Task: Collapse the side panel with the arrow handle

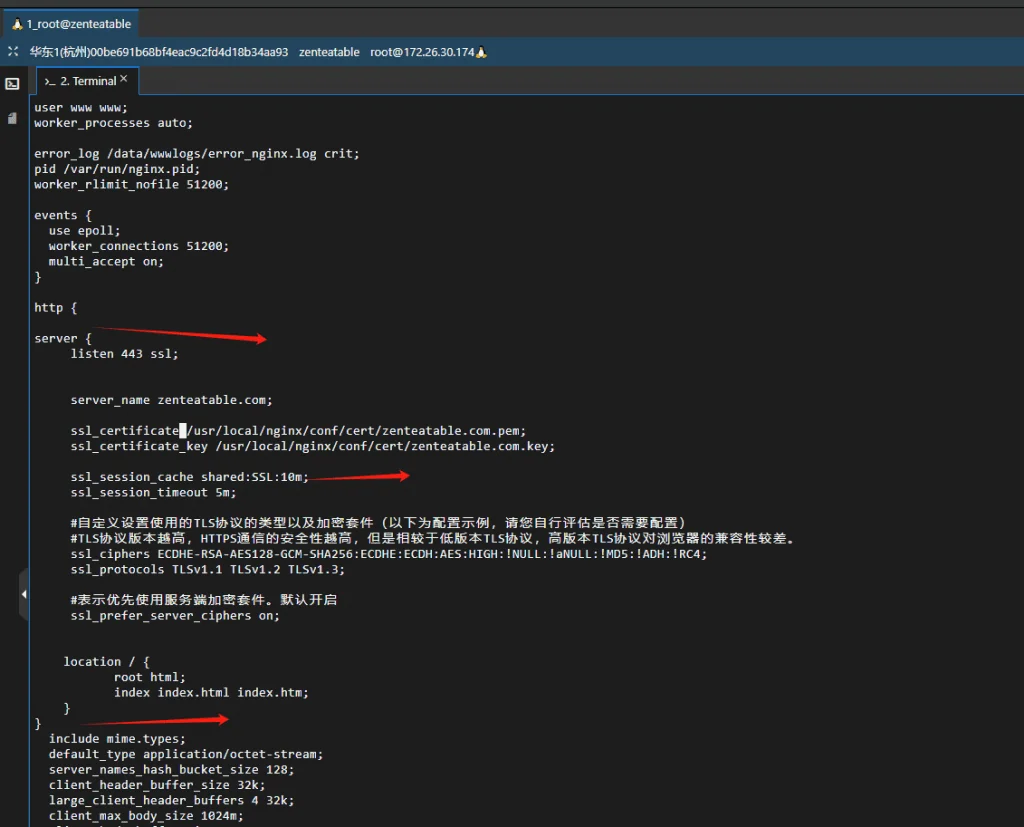Action: pos(24,594)
